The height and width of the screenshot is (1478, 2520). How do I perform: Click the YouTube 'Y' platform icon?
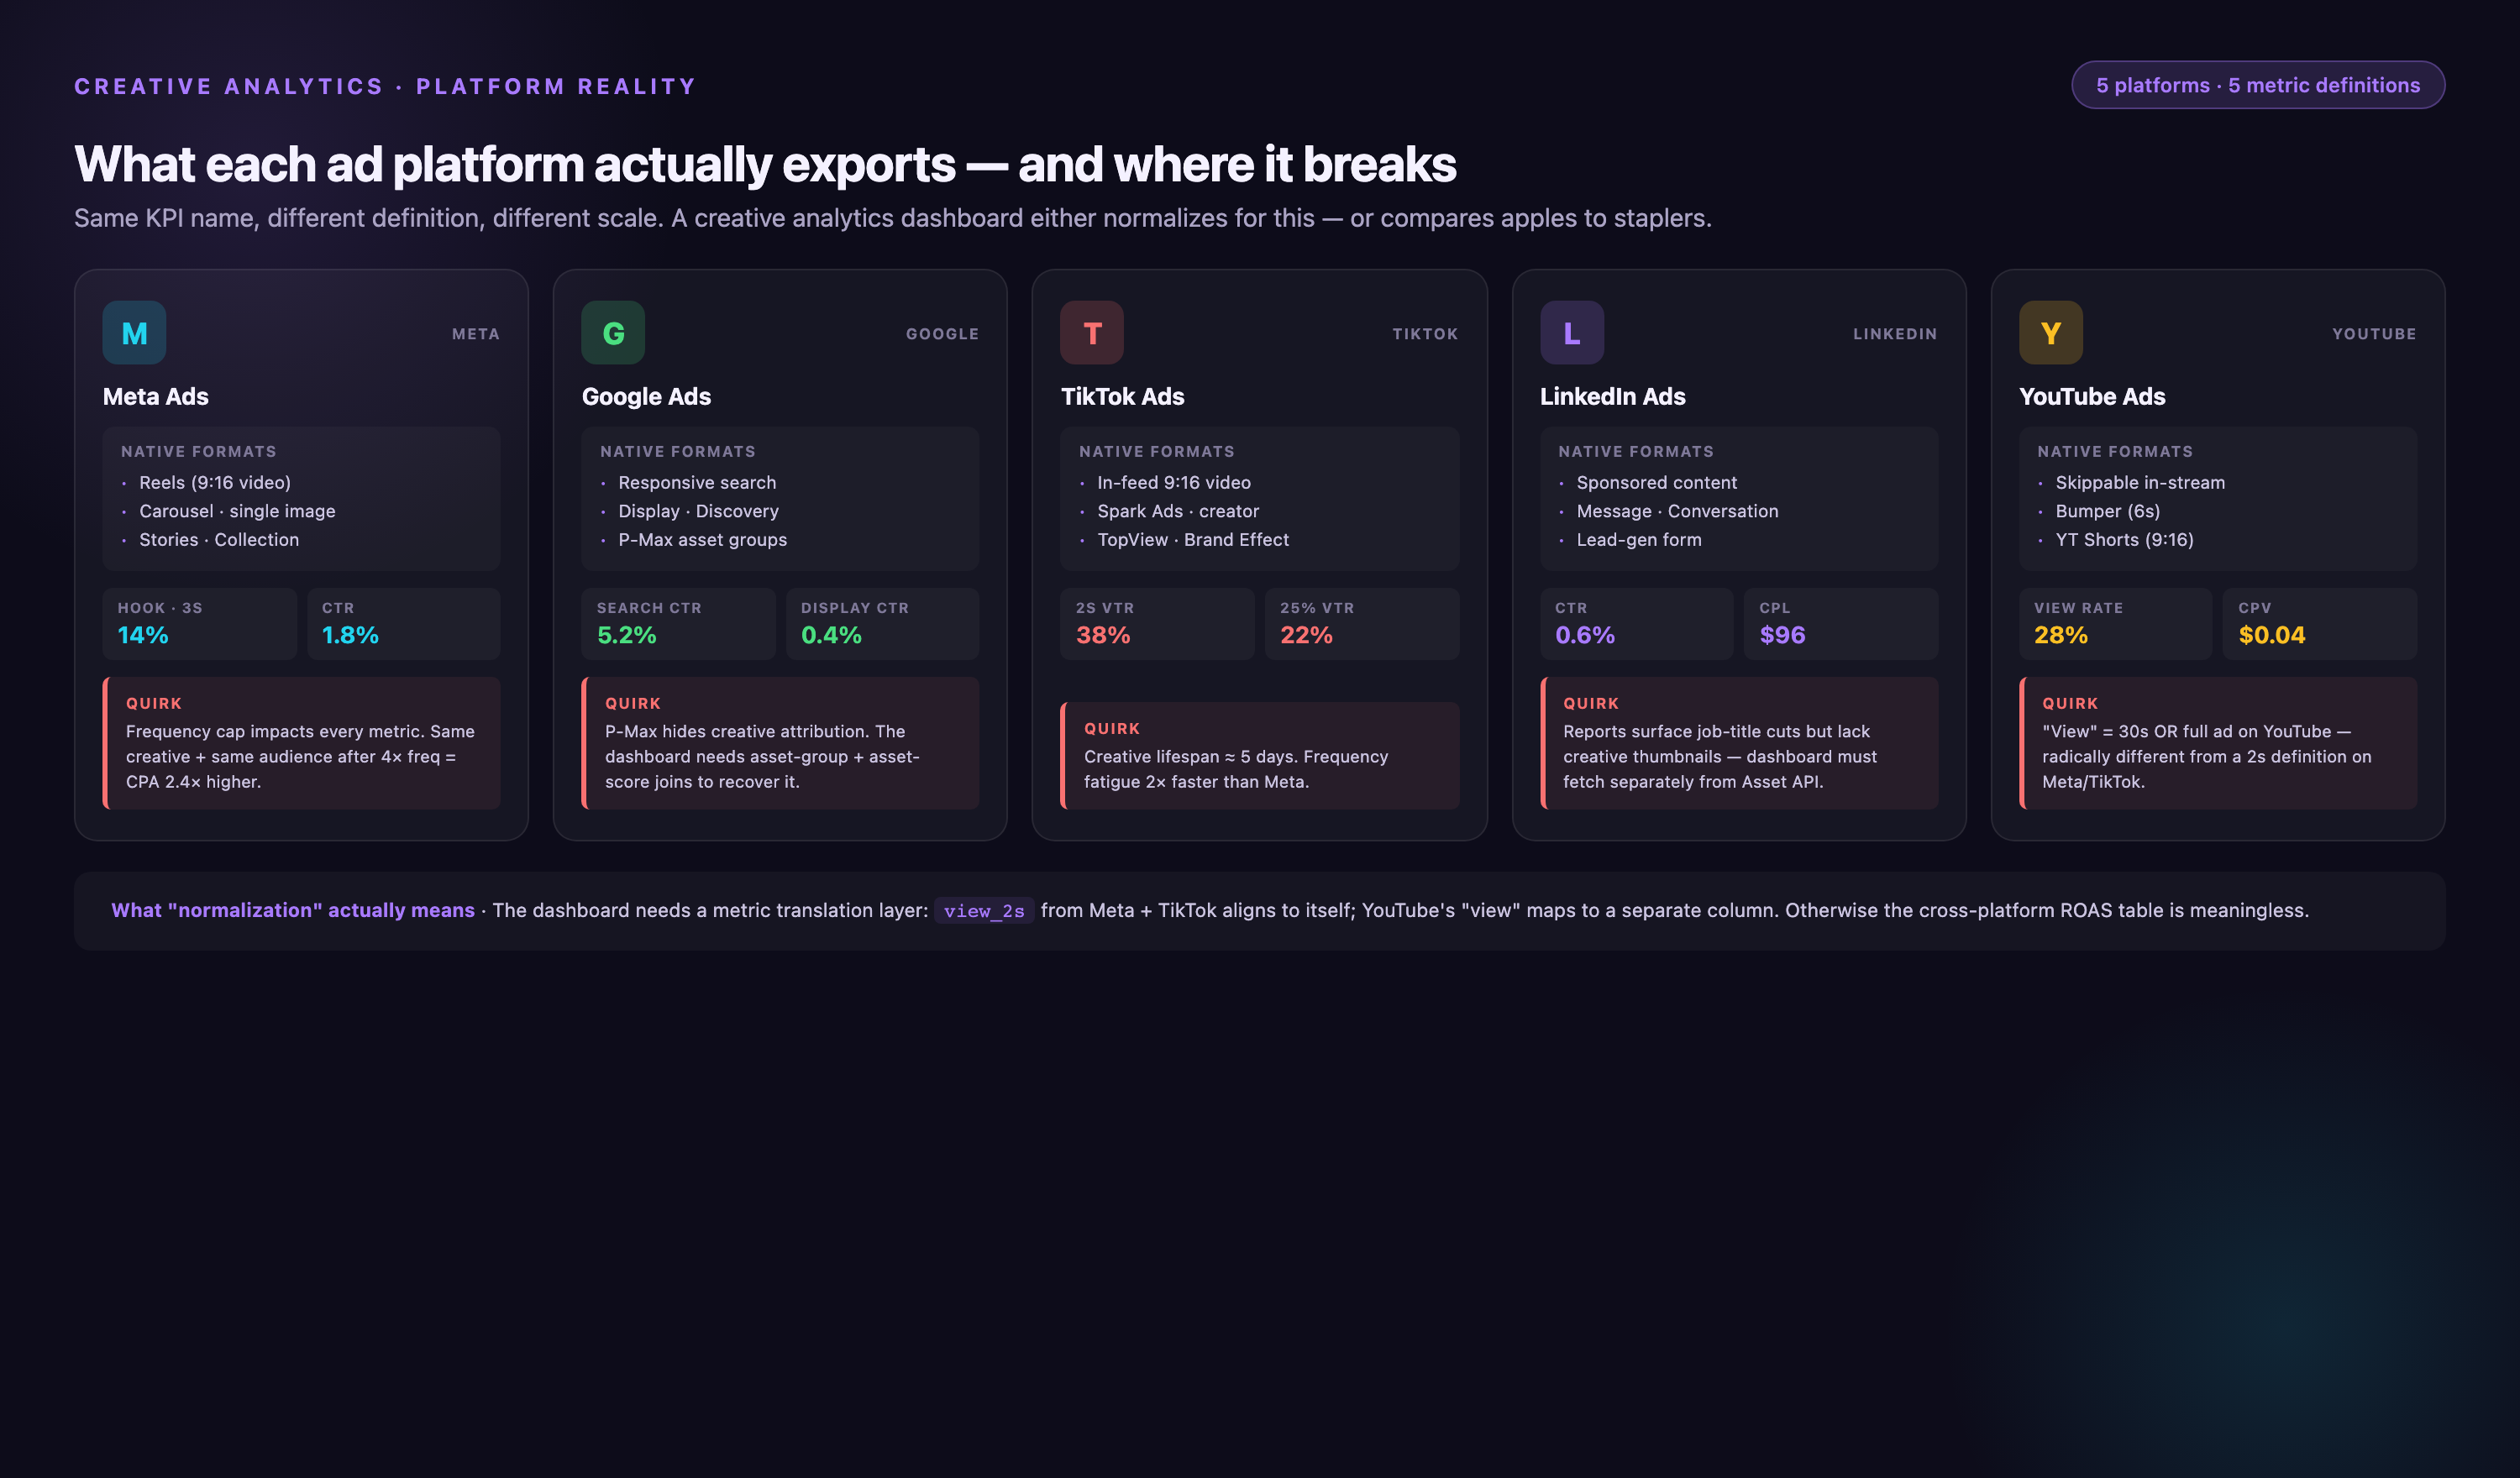[x=2051, y=333]
